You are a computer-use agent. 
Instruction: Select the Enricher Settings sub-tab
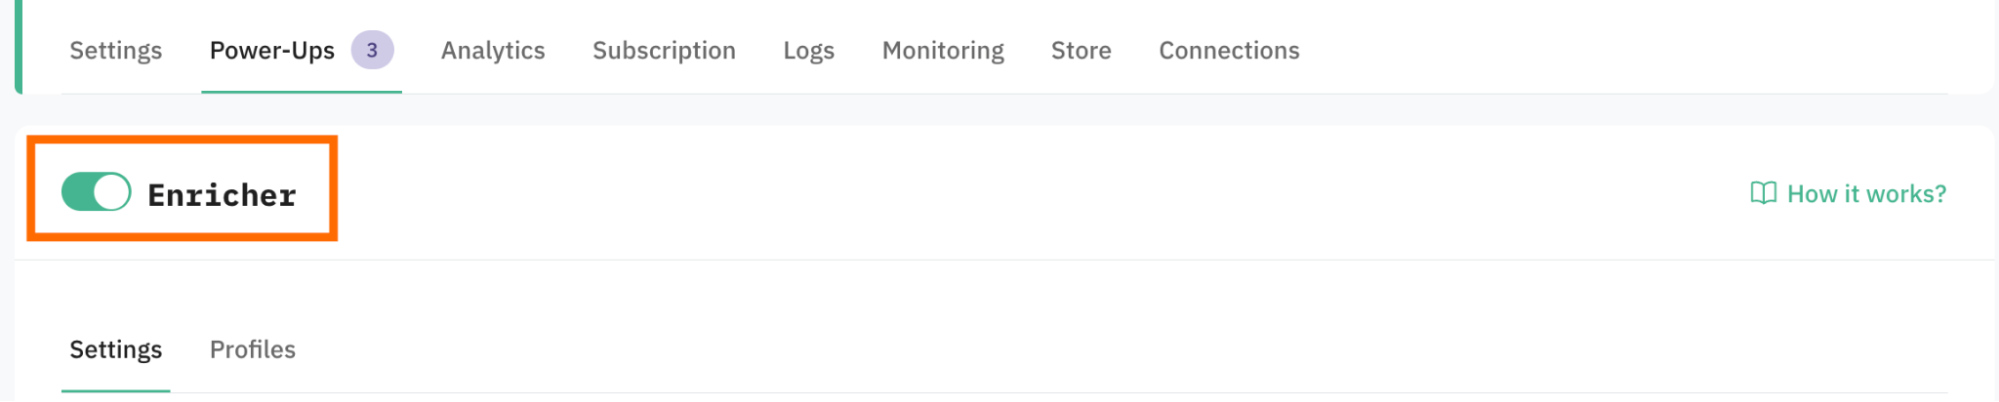click(x=116, y=349)
